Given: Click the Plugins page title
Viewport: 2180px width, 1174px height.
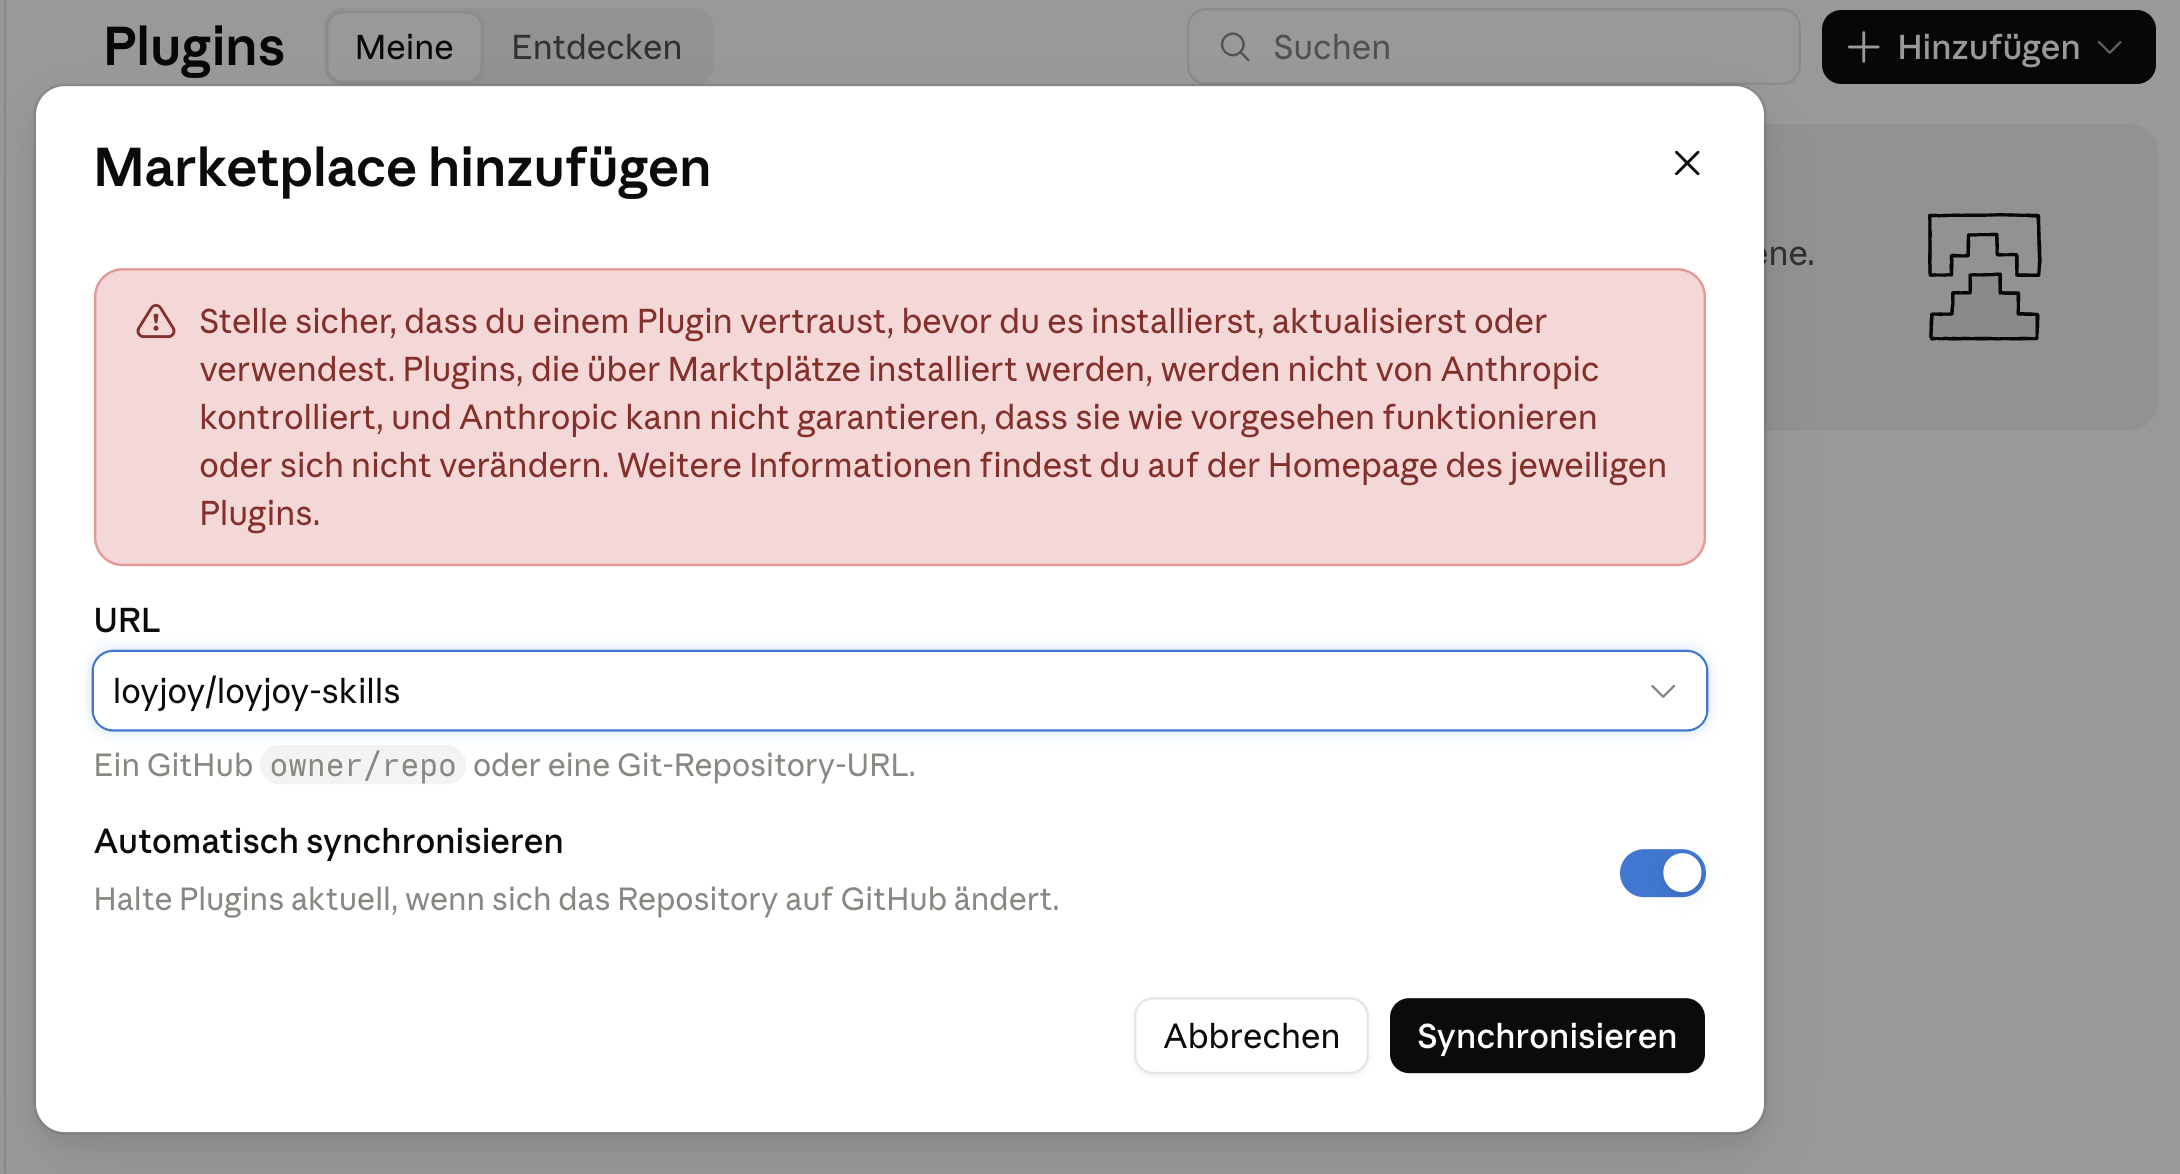Looking at the screenshot, I should click(194, 47).
